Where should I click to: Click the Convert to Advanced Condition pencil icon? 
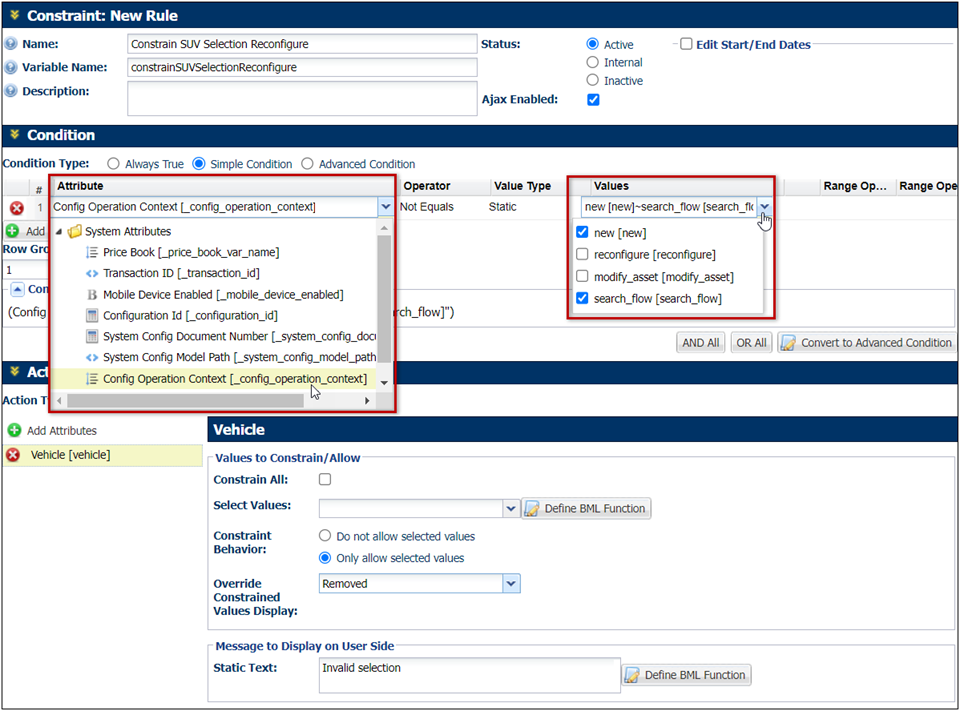pyautogui.click(x=791, y=342)
